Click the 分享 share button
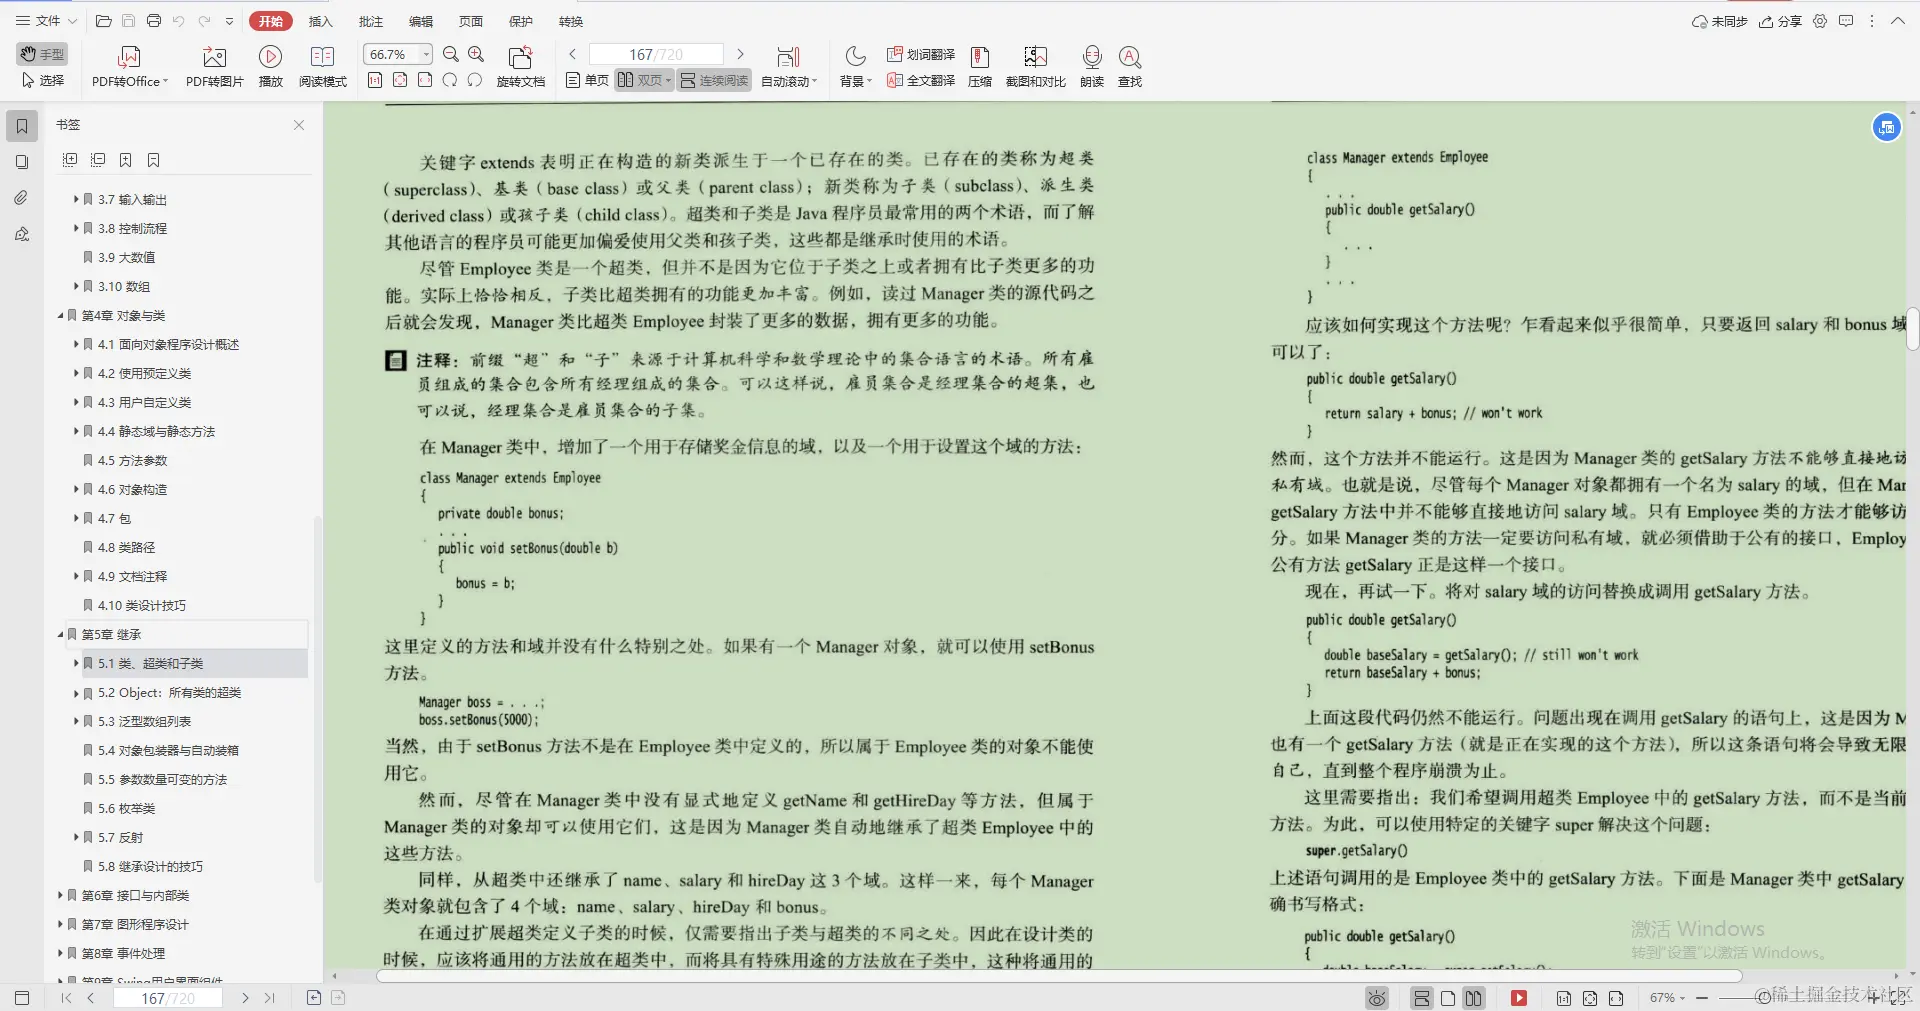 click(1781, 21)
